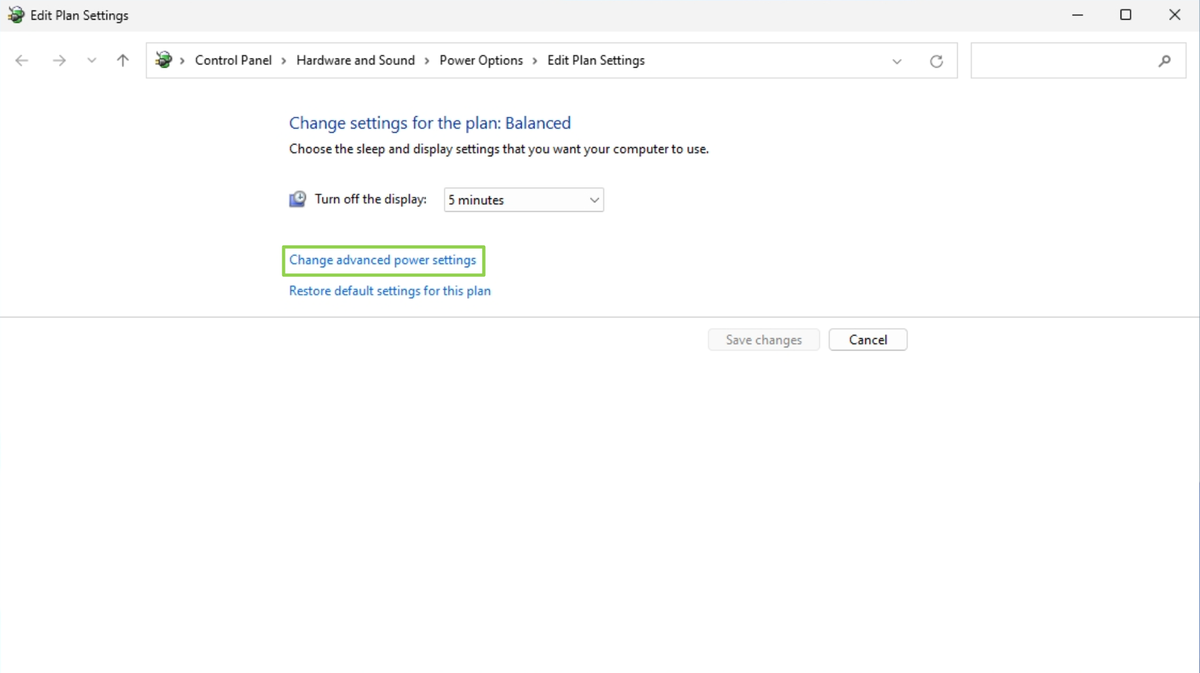Open Change advanced power settings

tap(382, 259)
